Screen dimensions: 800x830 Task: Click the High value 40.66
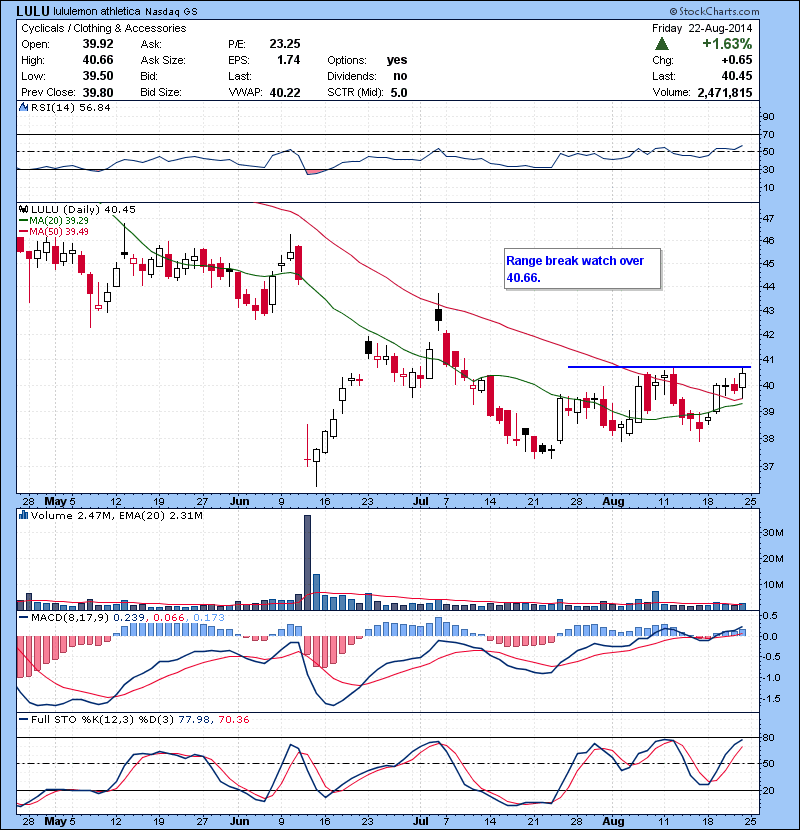coord(98,60)
